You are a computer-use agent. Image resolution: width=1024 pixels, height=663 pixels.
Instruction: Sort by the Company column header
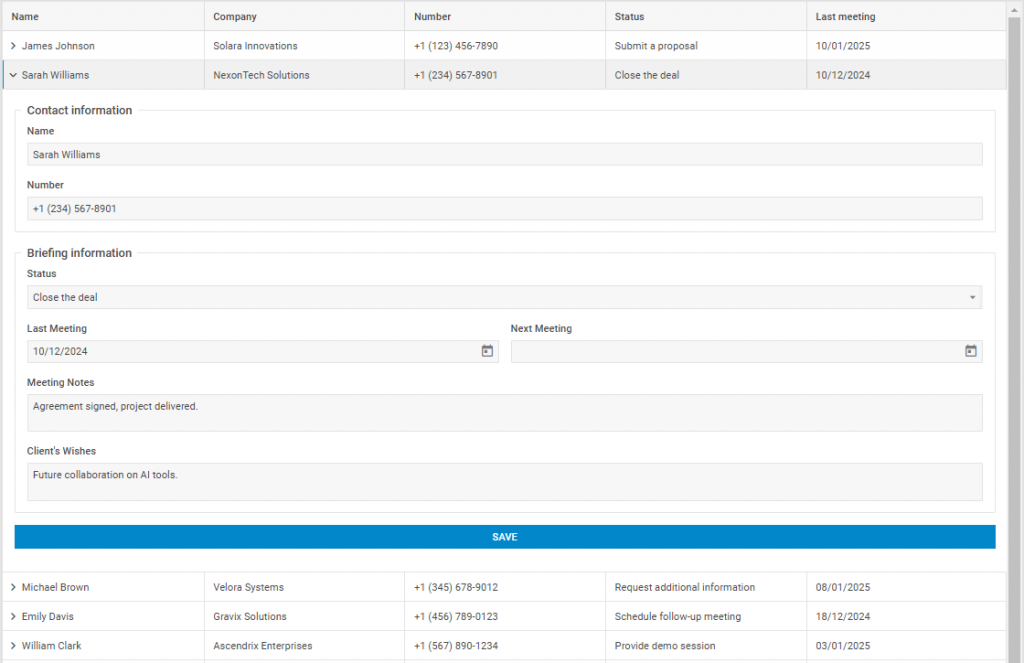pos(235,17)
